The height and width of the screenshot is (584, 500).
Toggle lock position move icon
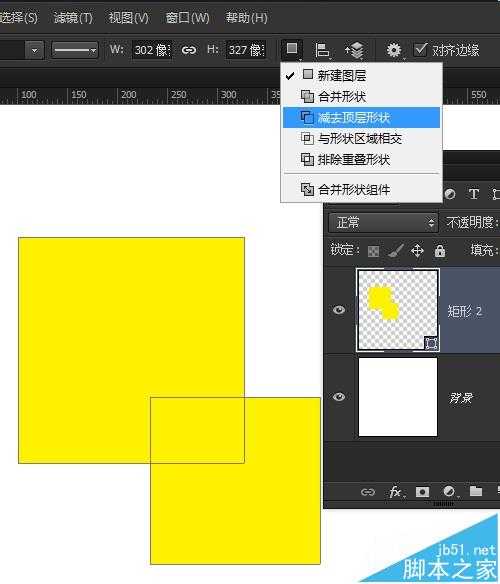(417, 251)
